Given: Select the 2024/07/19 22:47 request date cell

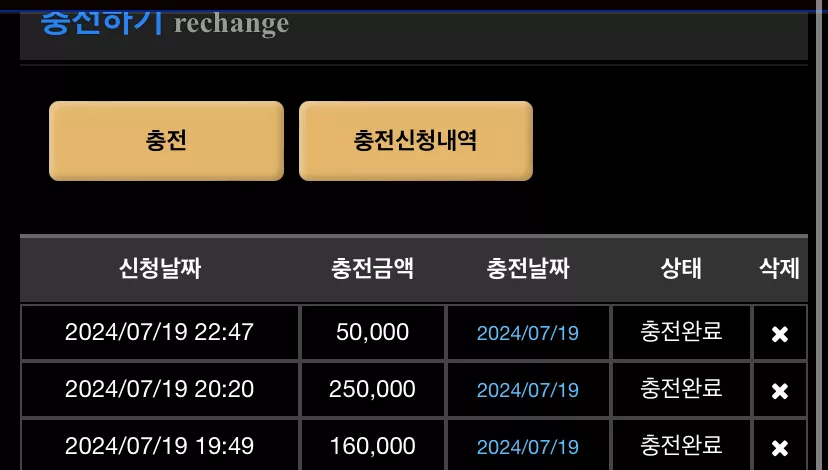Looking at the screenshot, I should click(x=160, y=333).
